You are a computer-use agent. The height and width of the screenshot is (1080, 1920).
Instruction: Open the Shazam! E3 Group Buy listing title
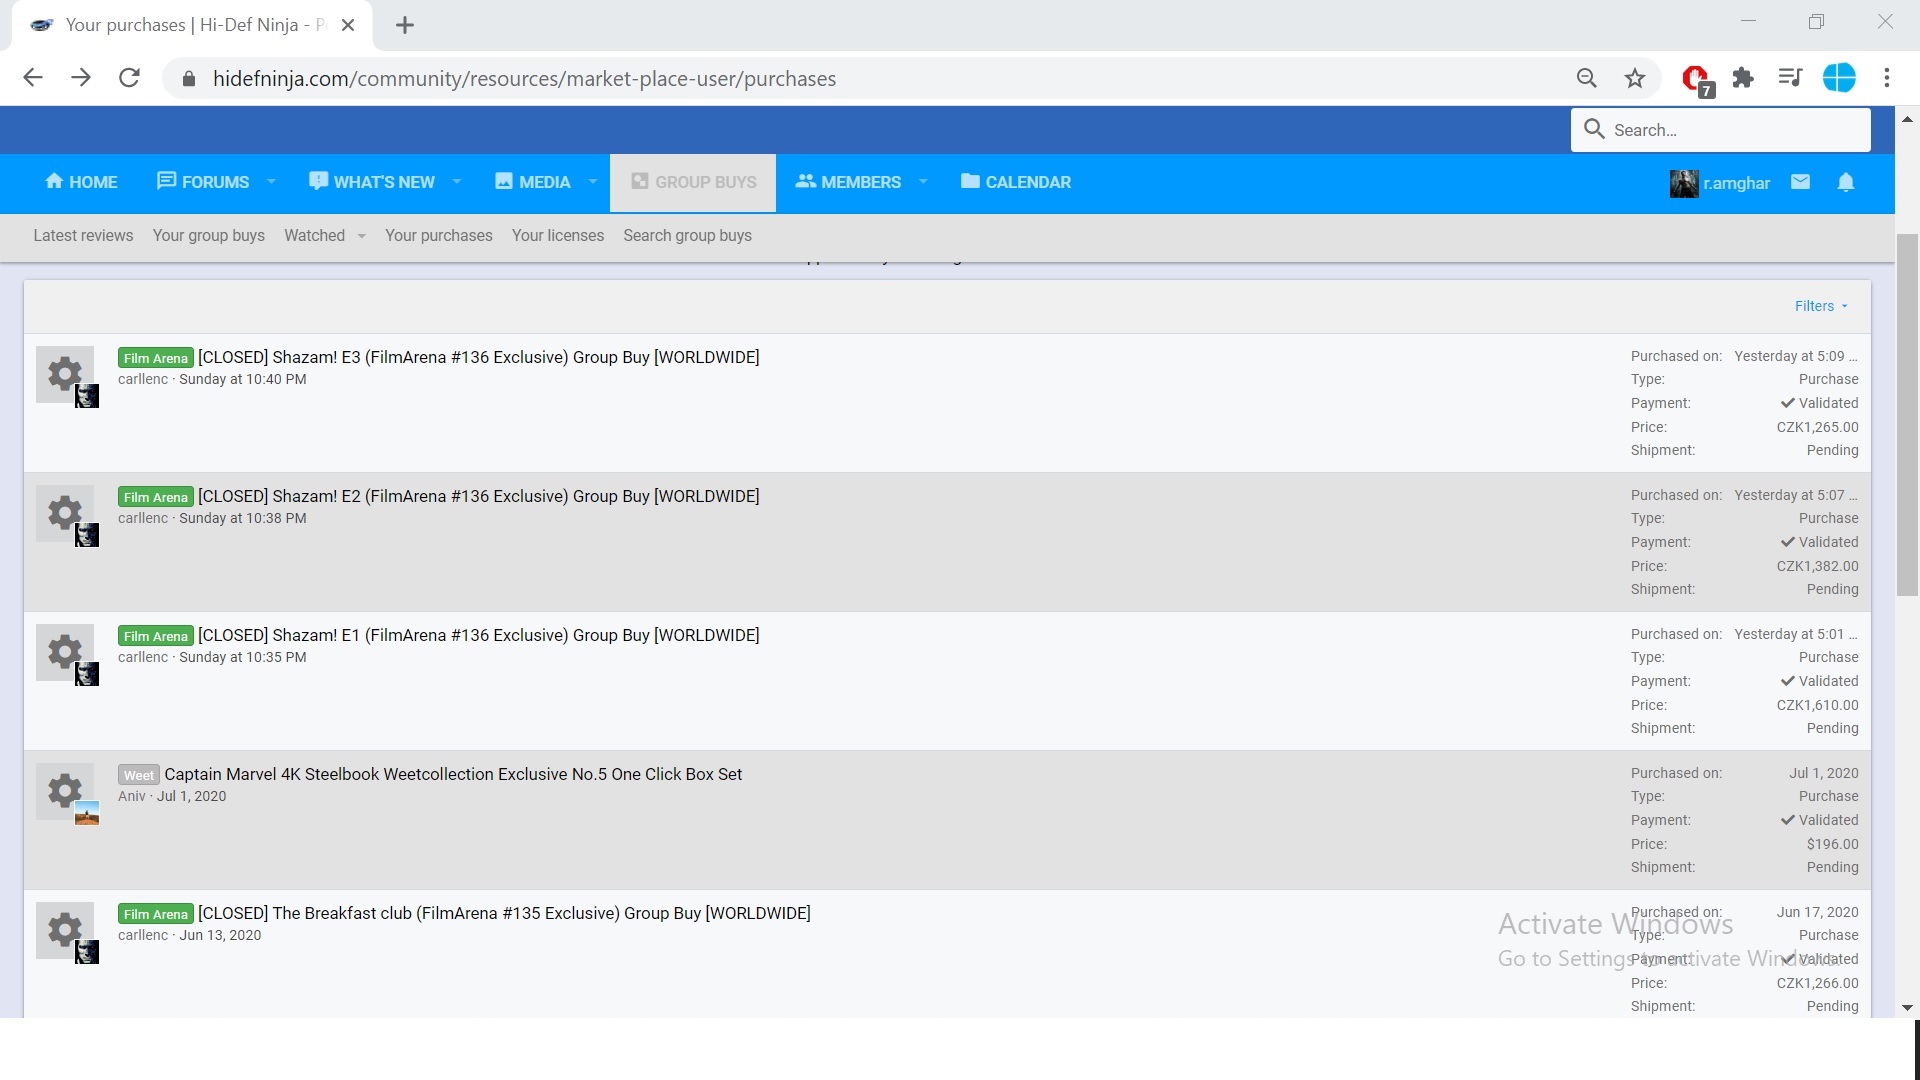point(479,357)
